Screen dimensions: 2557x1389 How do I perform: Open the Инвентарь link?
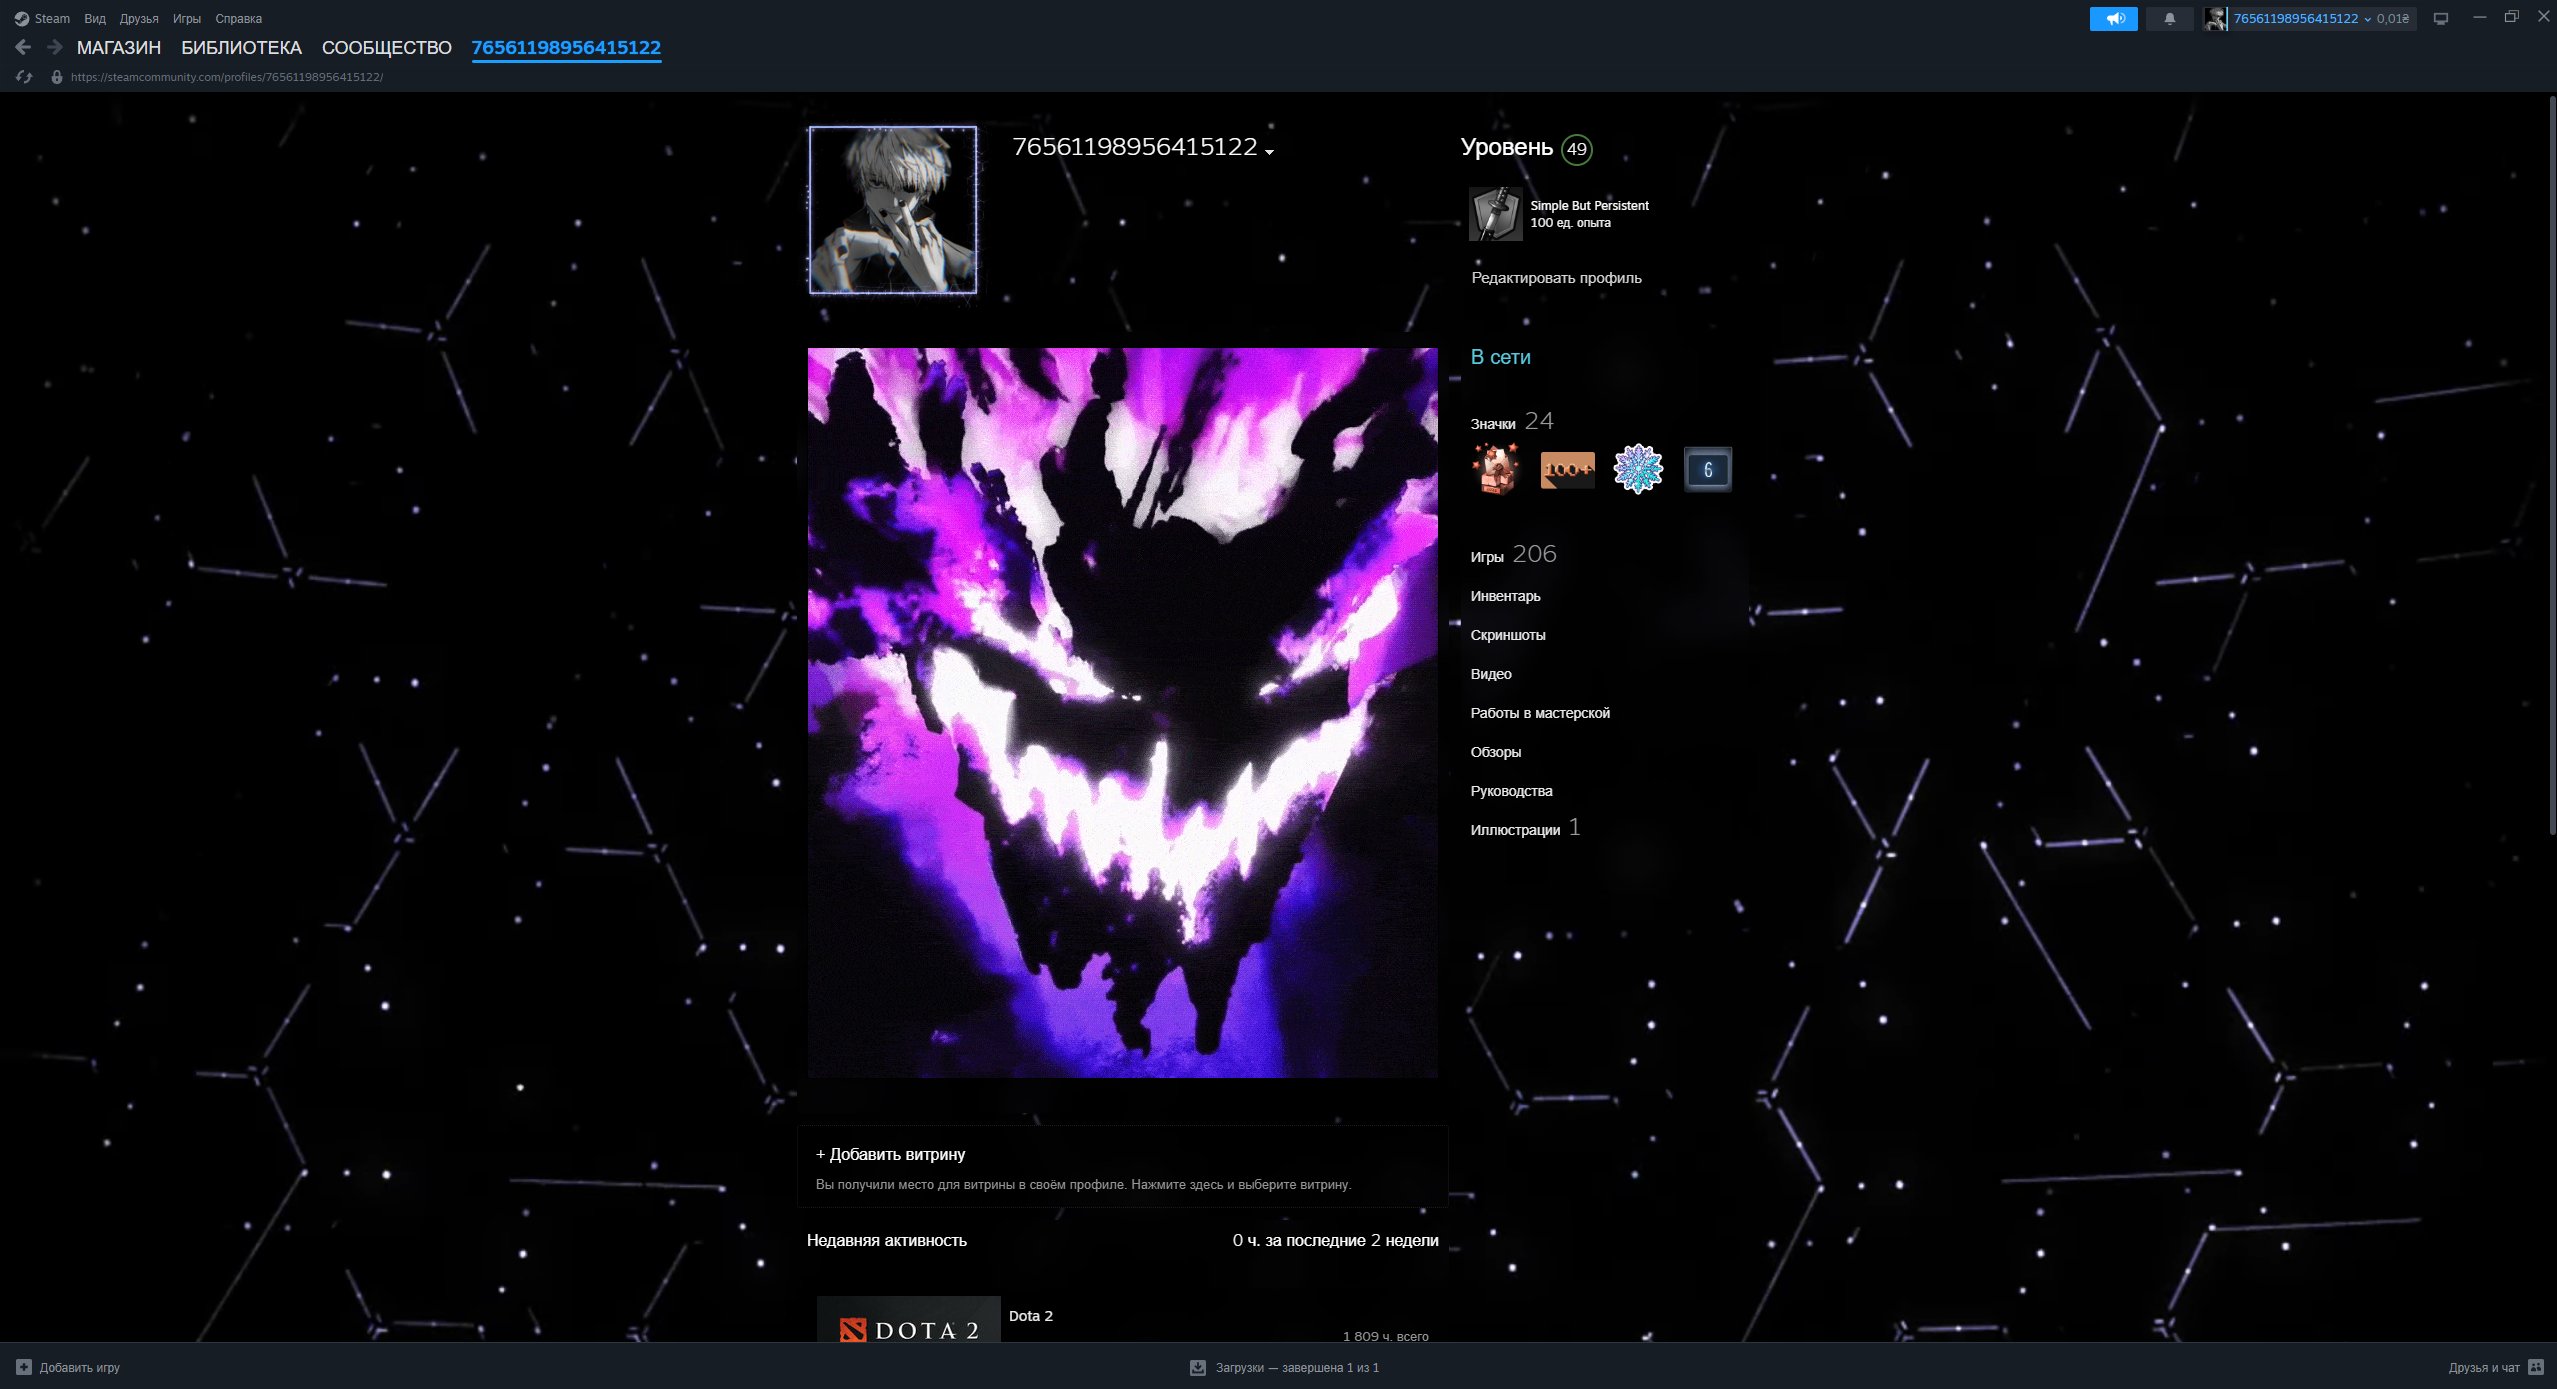click(1504, 596)
